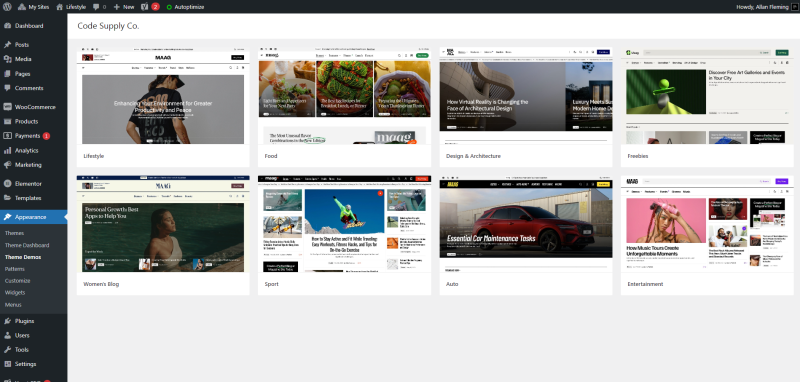The image size is (800, 382).
Task: Open Howdy, Allan Fleming account menu
Action: click(x=767, y=7)
